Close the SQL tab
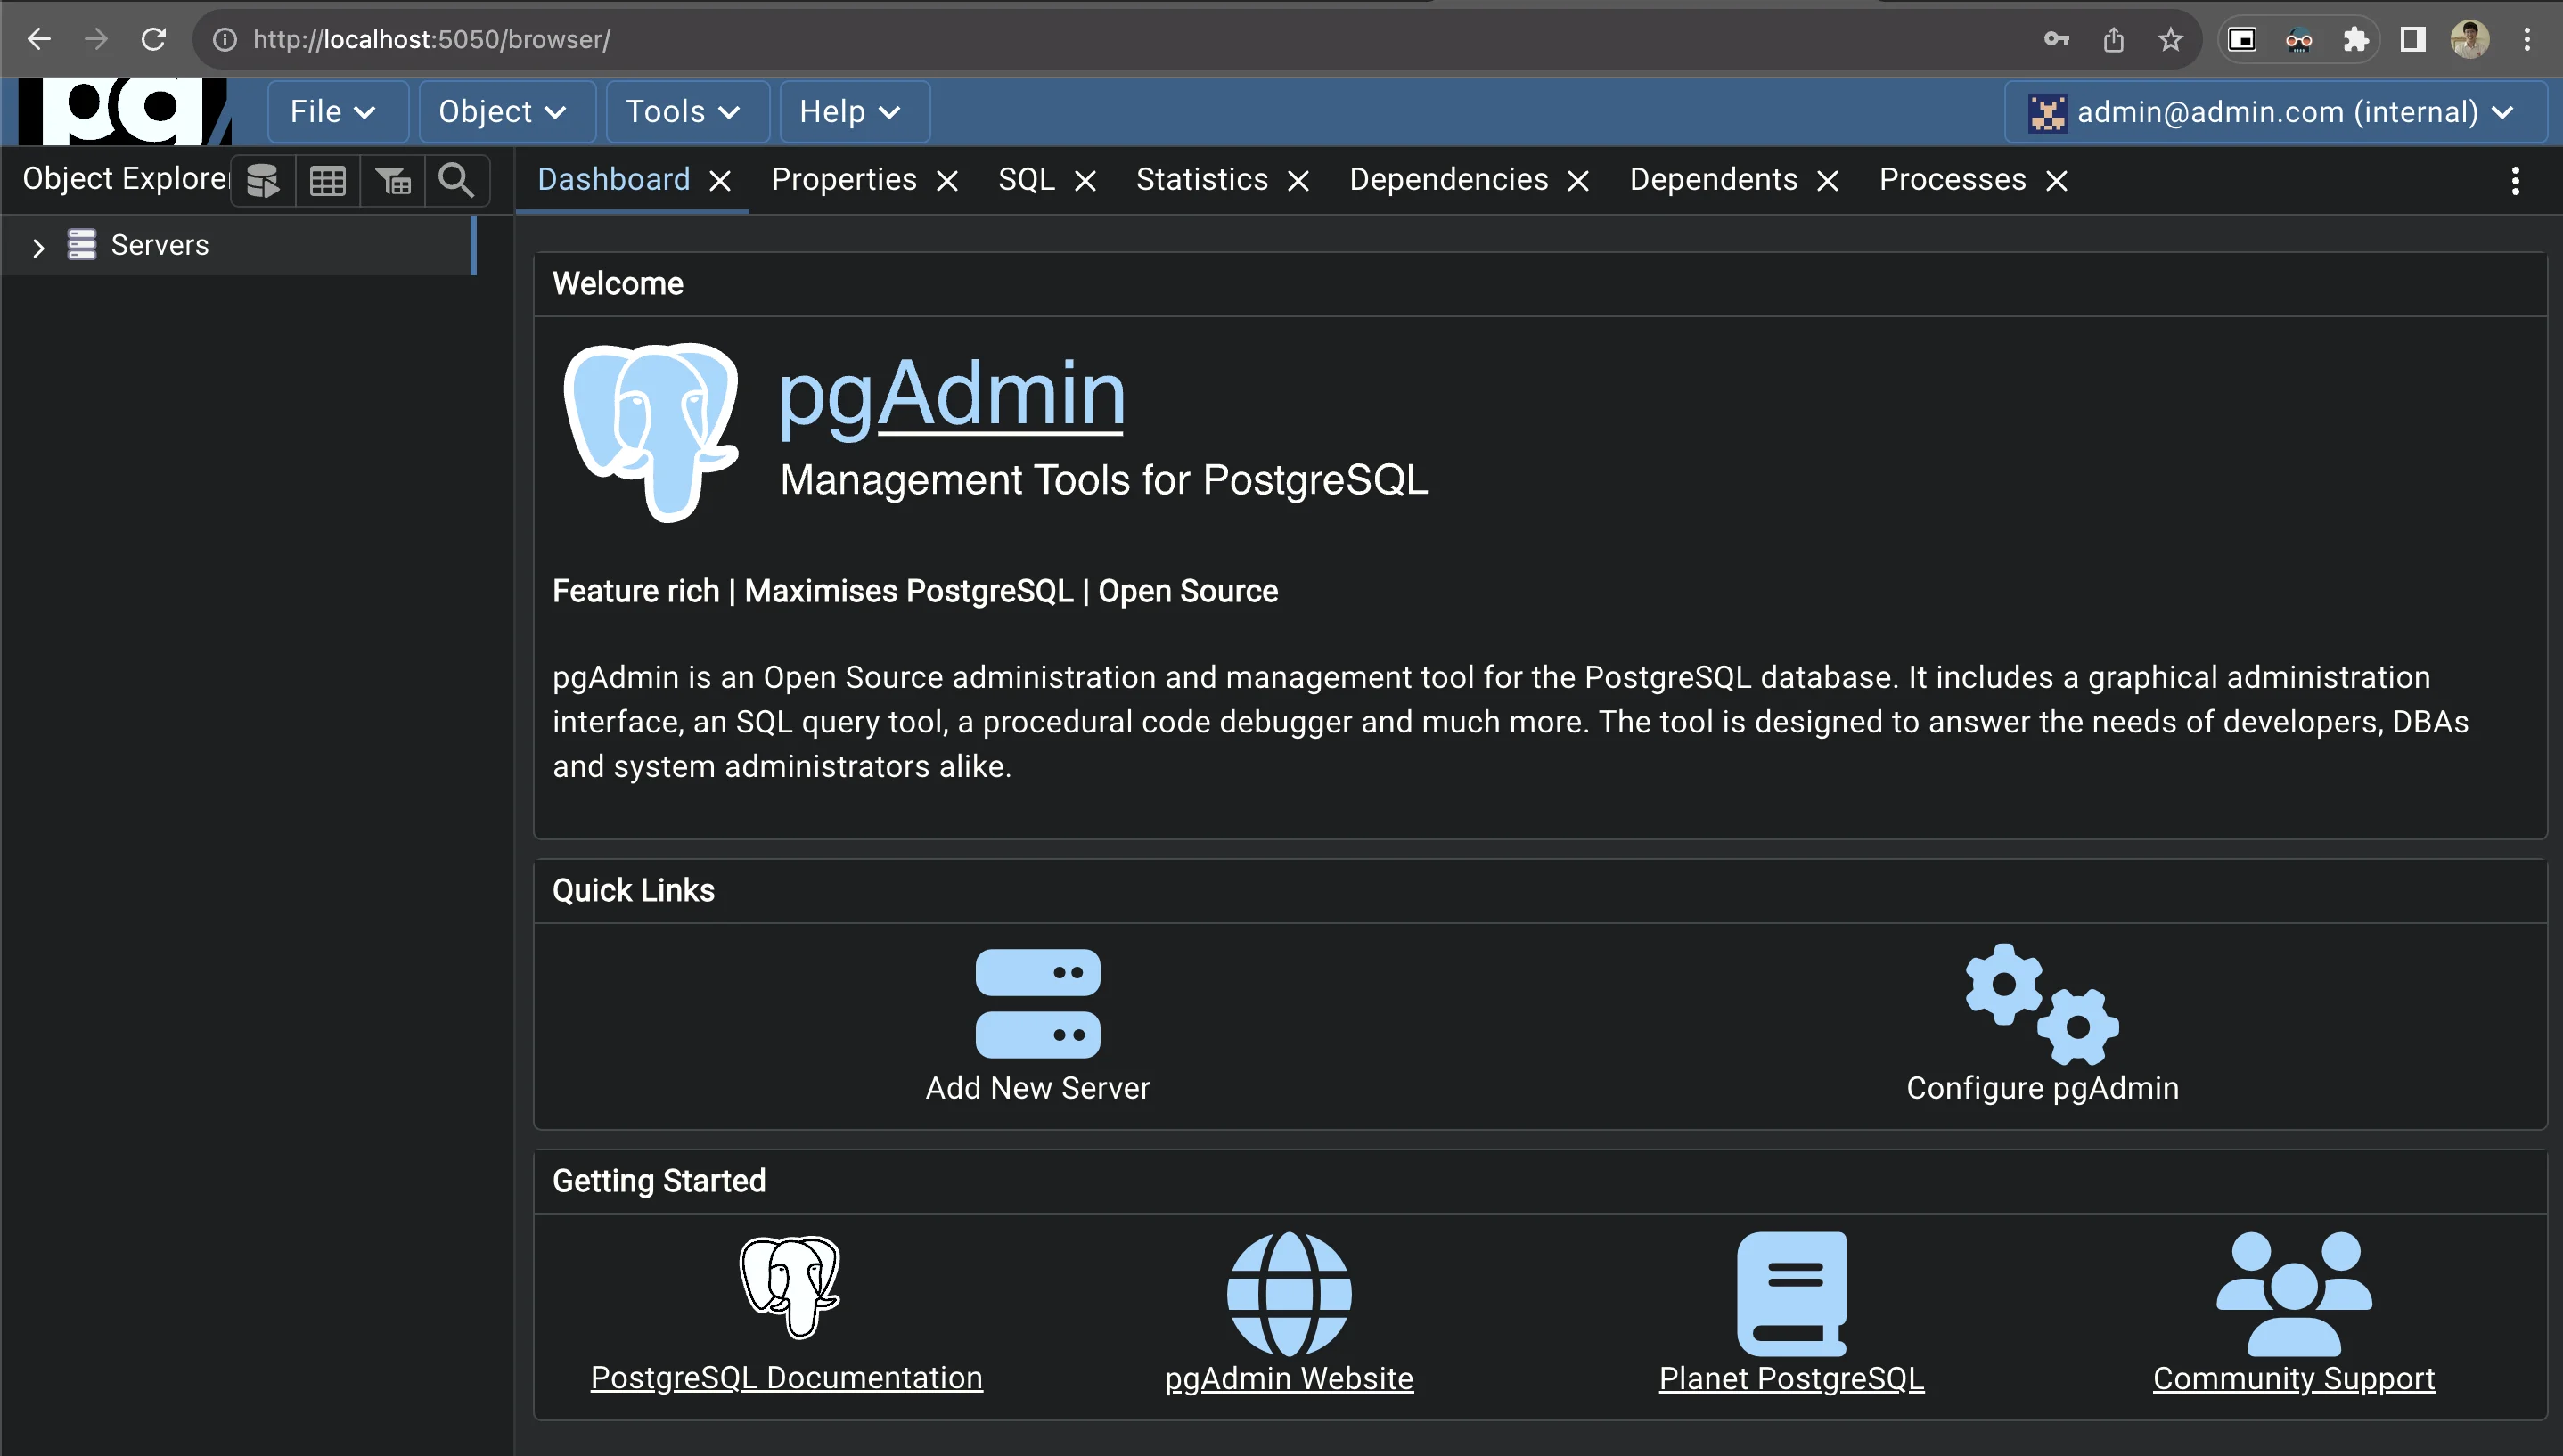 [1086, 181]
